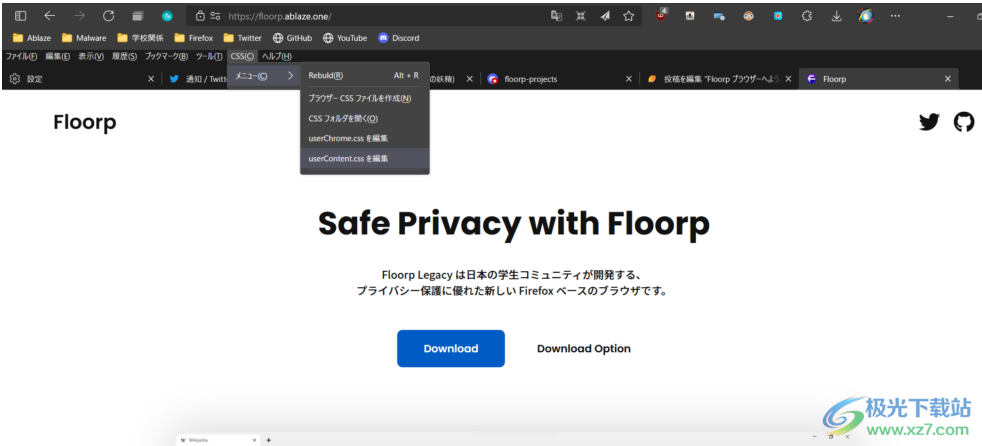Open the 編集(E) menu

(x=58, y=56)
